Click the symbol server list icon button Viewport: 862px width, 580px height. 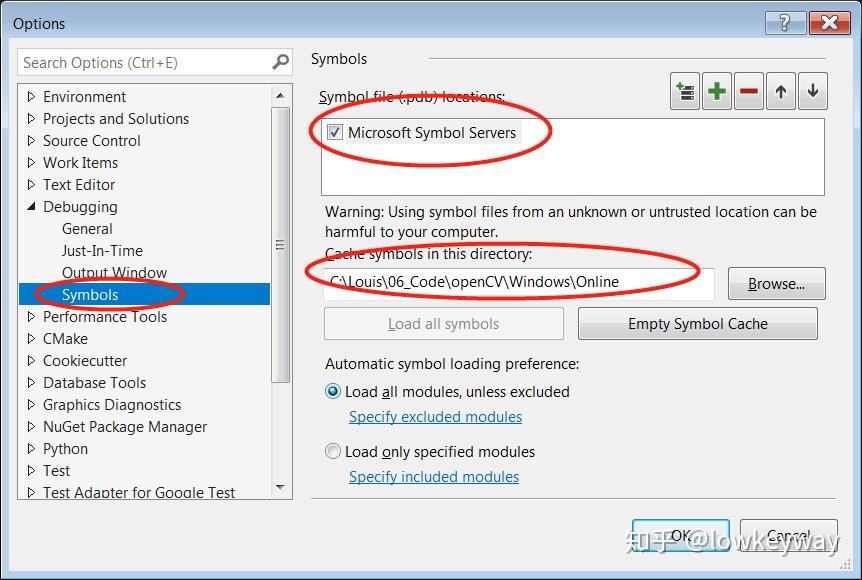(x=685, y=92)
